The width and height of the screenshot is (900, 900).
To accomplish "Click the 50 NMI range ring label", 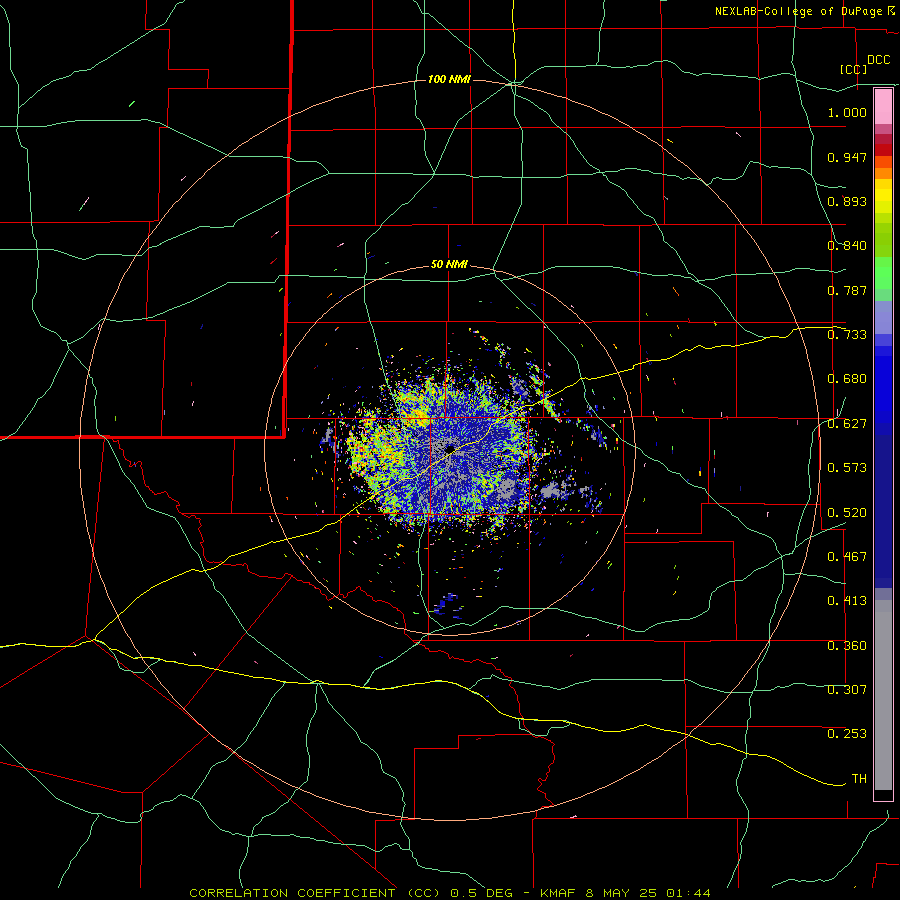I will click(x=449, y=265).
